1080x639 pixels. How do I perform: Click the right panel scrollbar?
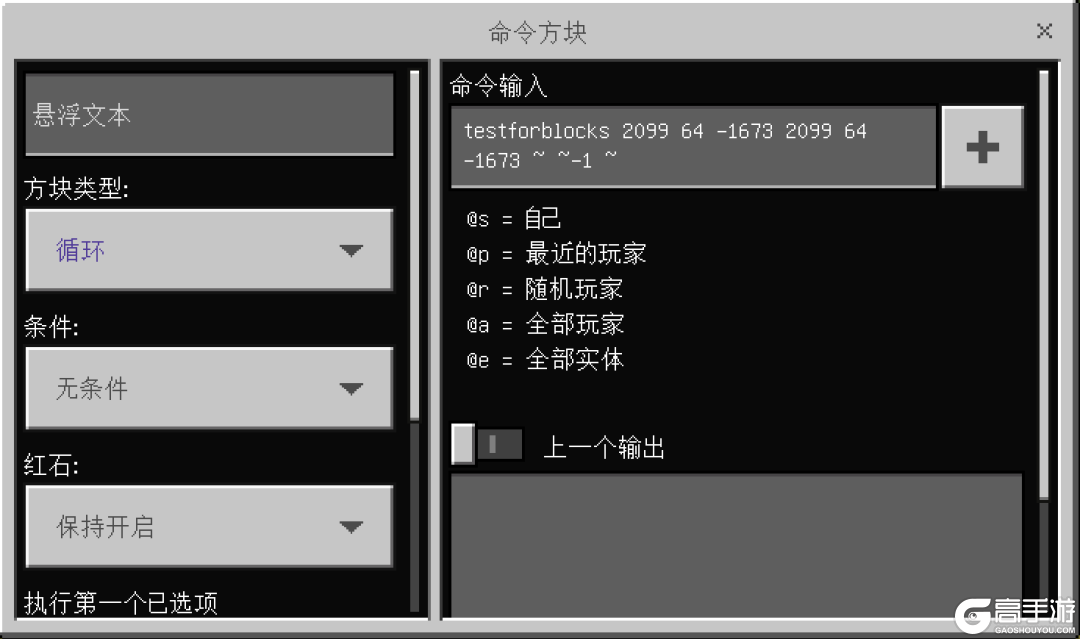click(x=1043, y=284)
